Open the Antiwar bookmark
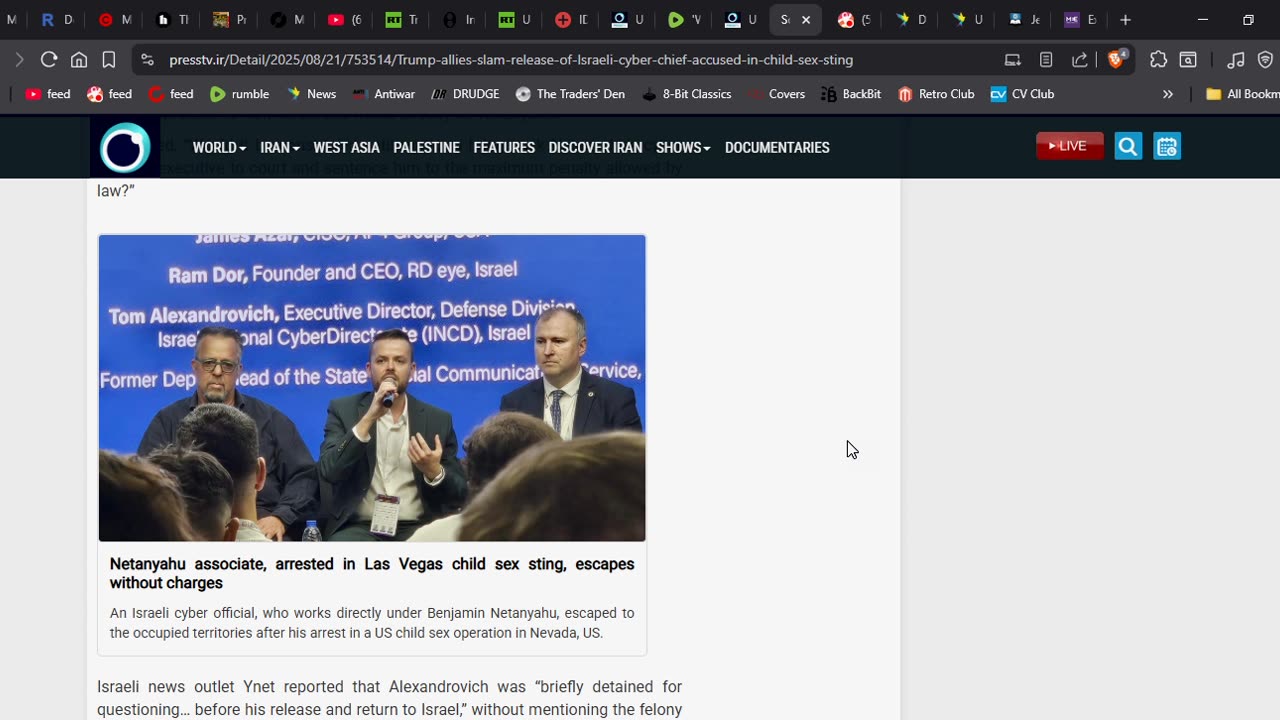1280x720 pixels. point(384,94)
